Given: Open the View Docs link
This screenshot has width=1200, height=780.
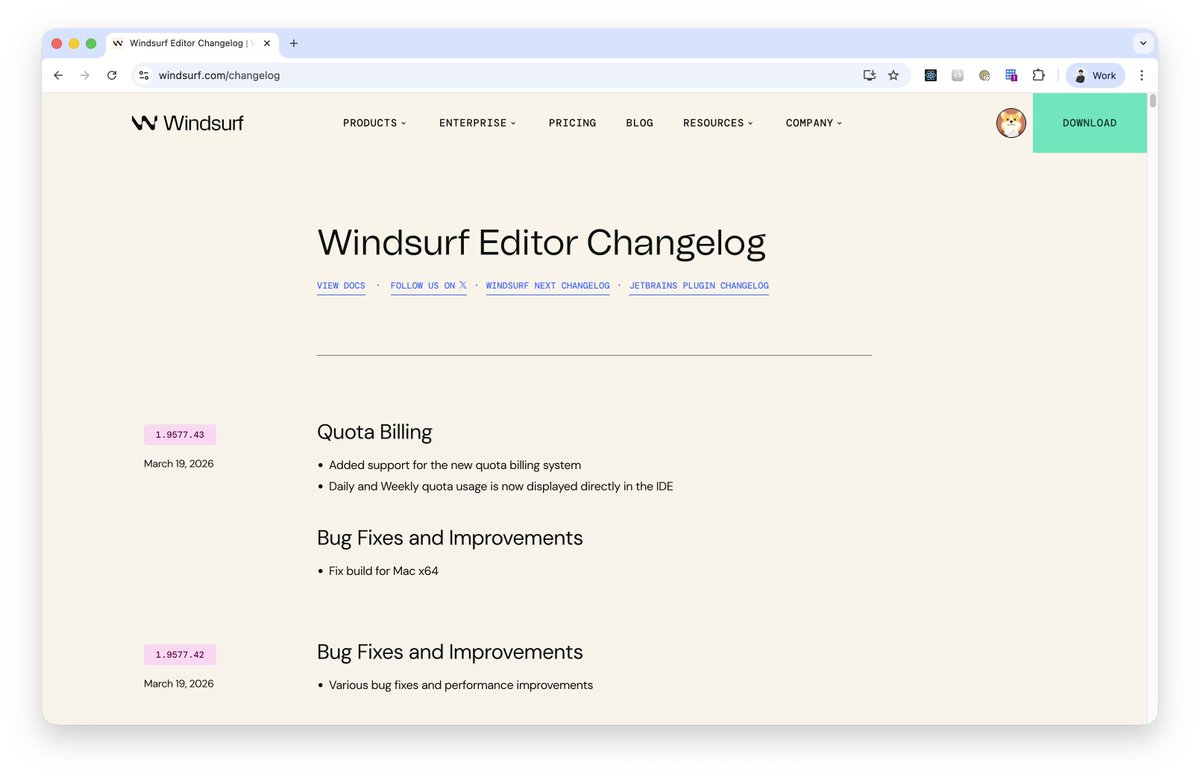Looking at the screenshot, I should (341, 286).
